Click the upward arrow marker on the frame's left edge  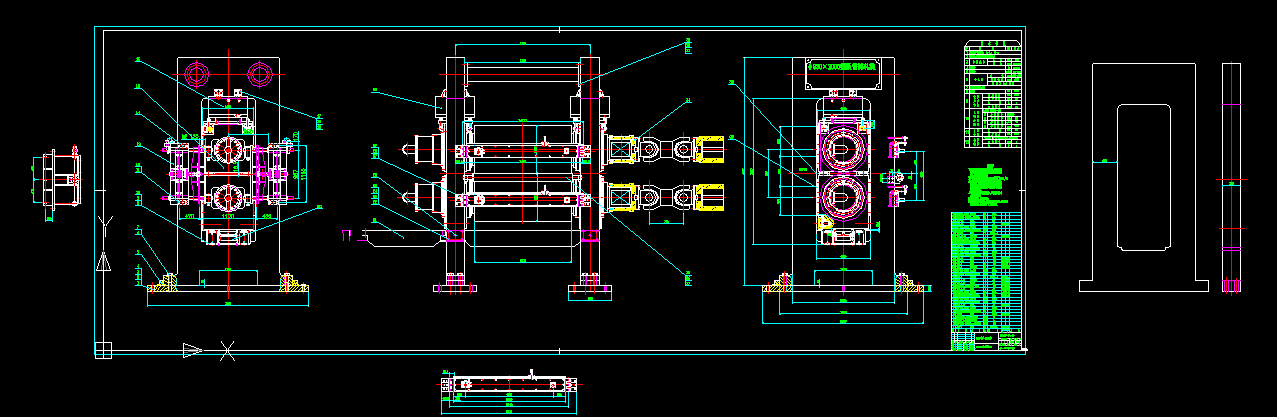(103, 261)
